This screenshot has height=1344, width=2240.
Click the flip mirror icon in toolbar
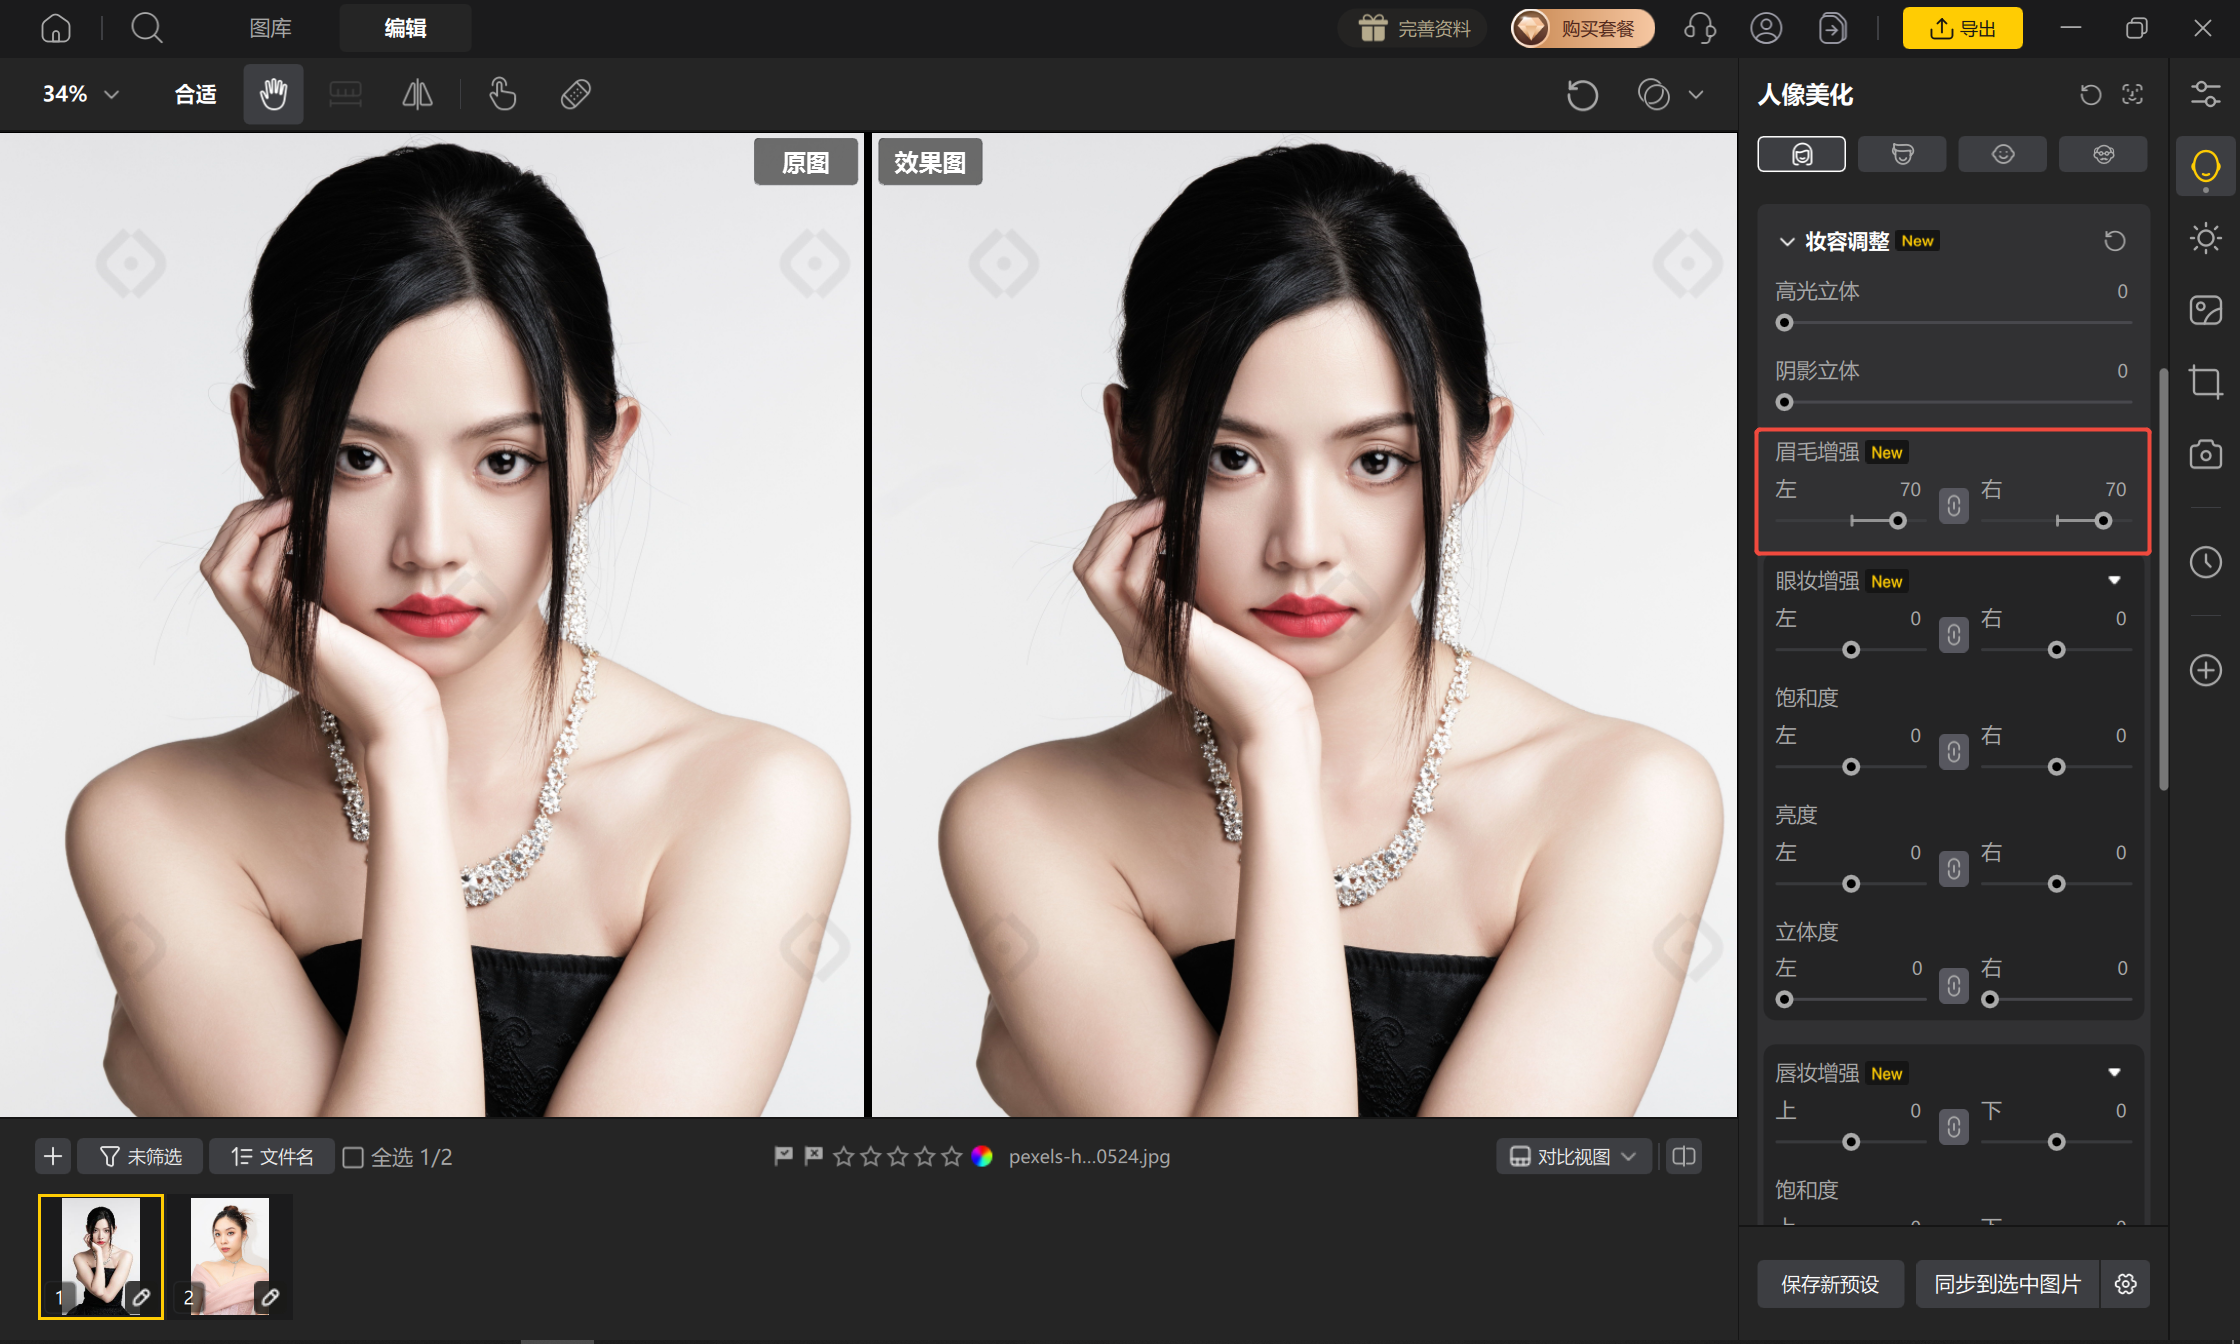(x=417, y=94)
